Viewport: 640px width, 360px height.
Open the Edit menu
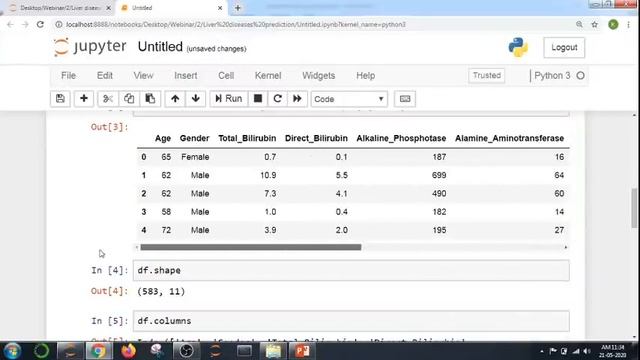104,76
